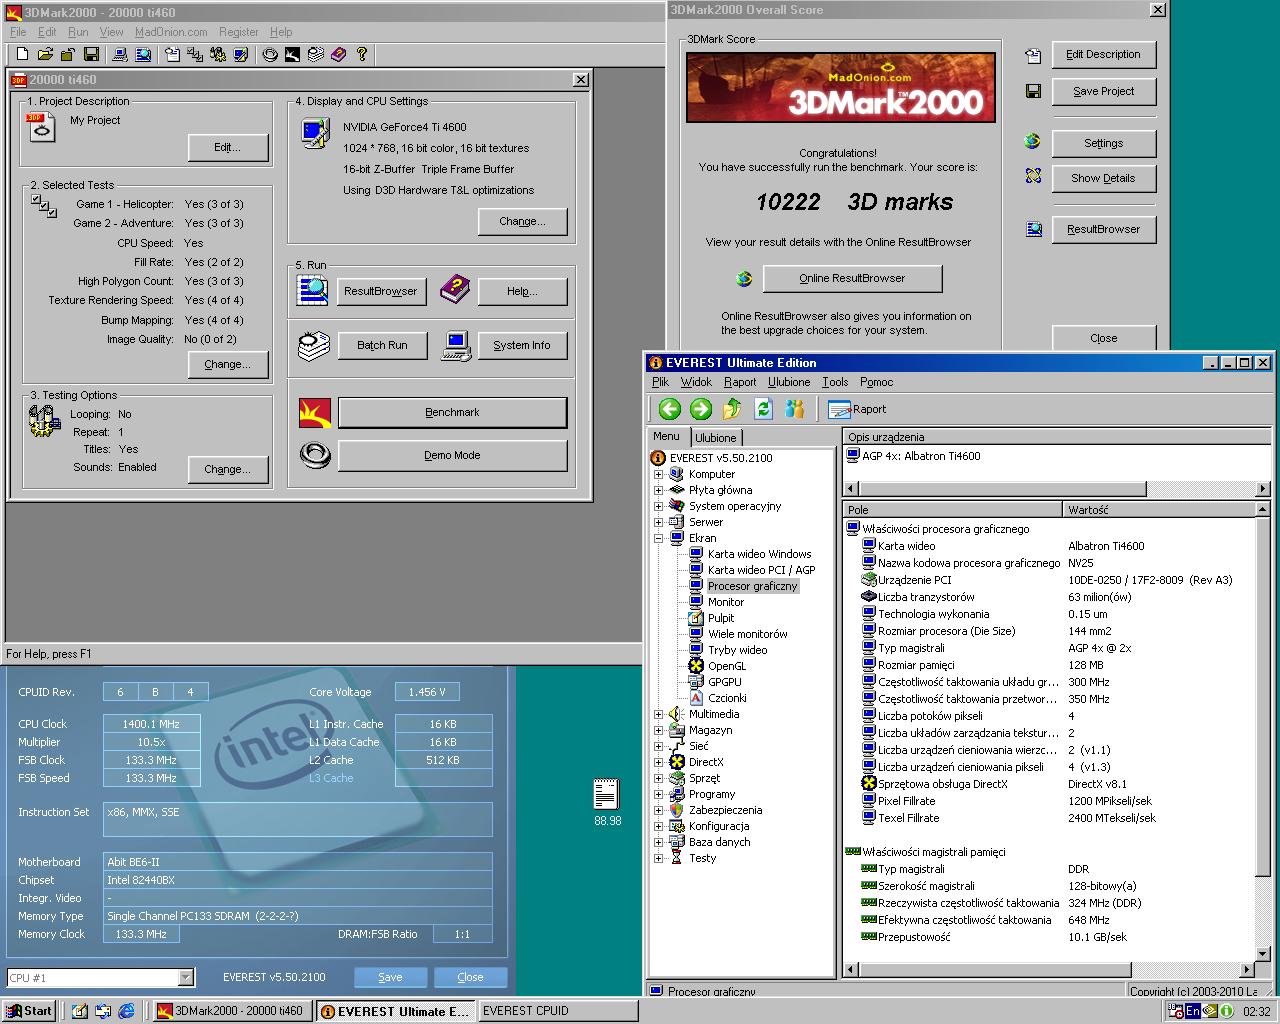This screenshot has height=1024, width=1280.
Task: Click Edit button in Project Description
Action: tap(228, 147)
